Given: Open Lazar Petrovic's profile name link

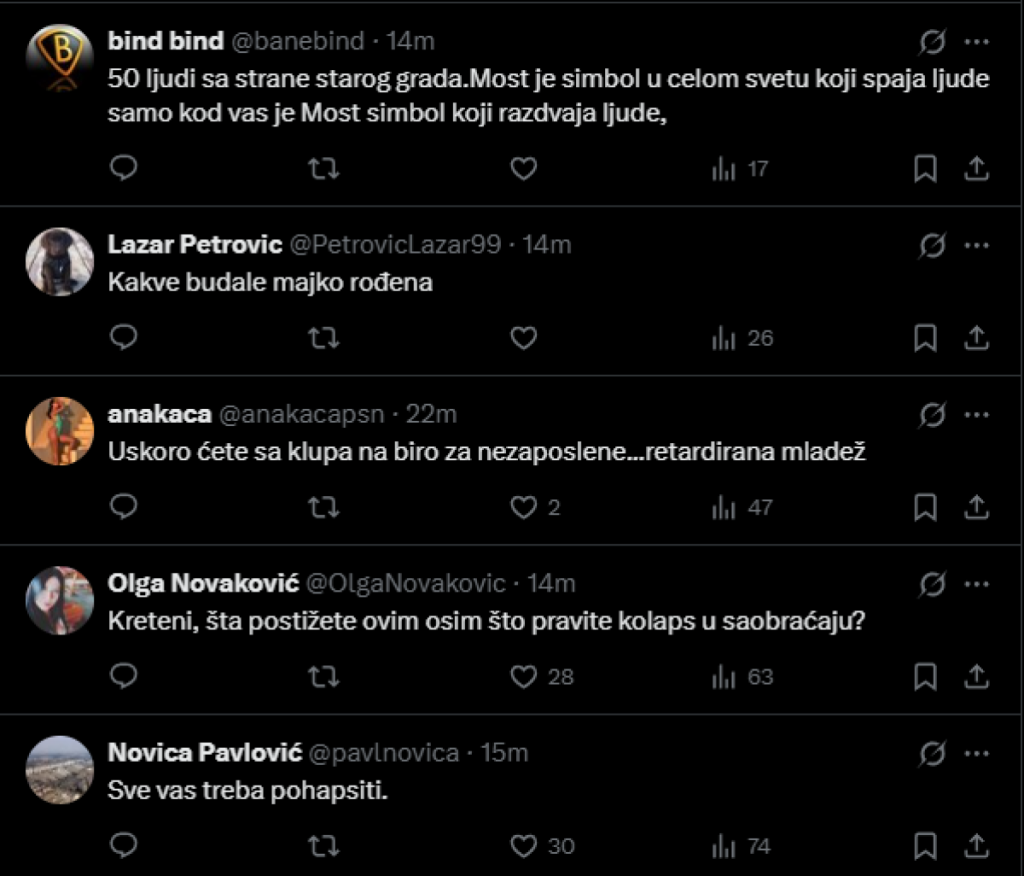Looking at the screenshot, I should (x=193, y=244).
